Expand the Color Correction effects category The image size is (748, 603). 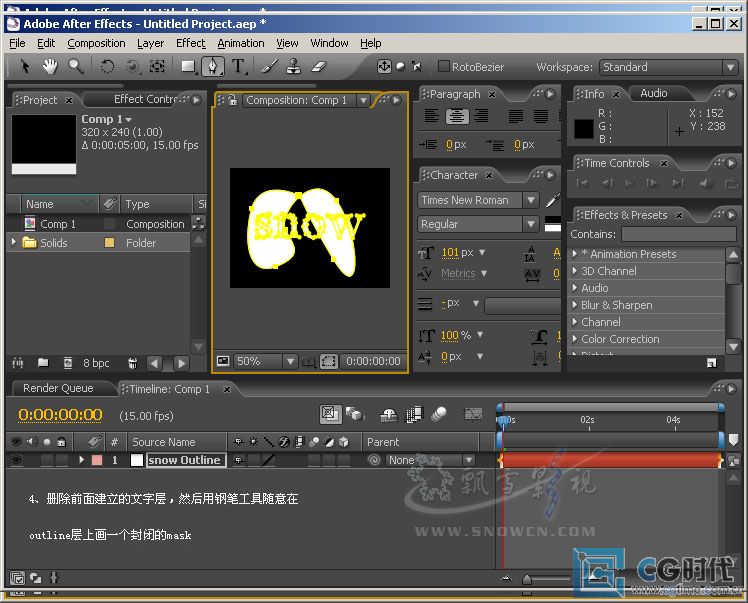[574, 339]
